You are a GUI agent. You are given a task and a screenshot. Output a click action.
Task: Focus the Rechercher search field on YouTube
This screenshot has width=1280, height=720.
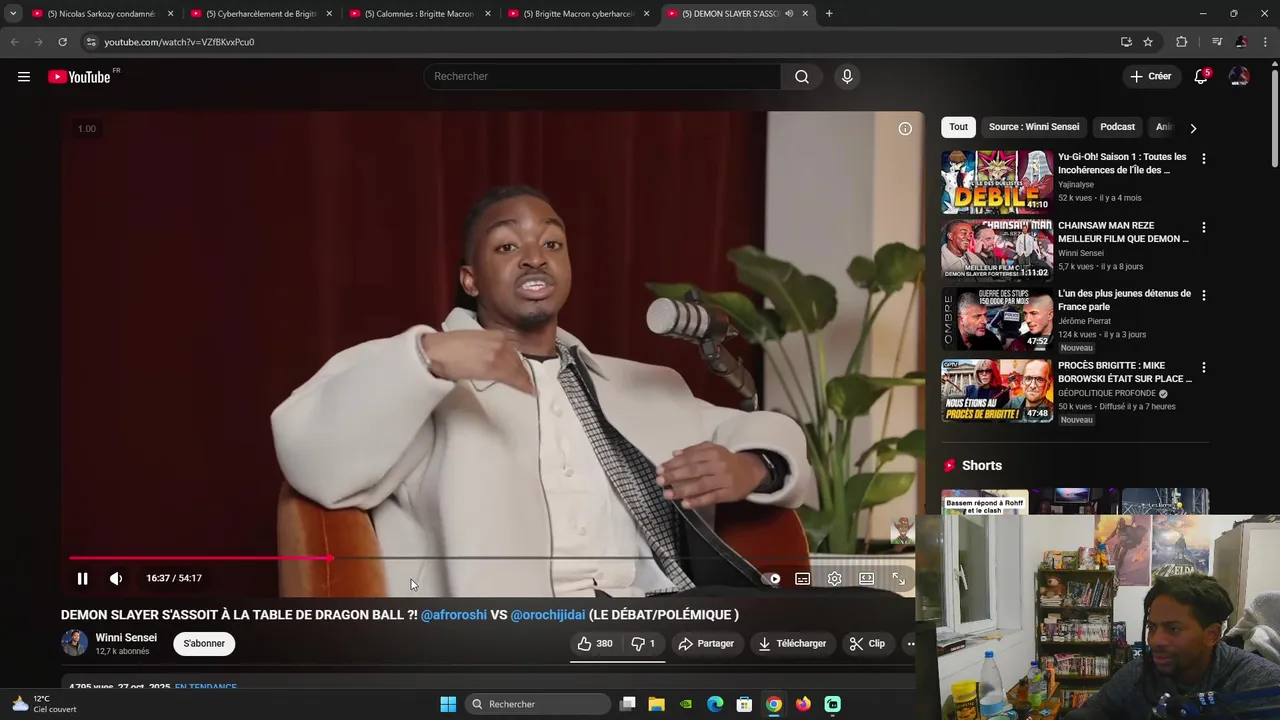[603, 77]
